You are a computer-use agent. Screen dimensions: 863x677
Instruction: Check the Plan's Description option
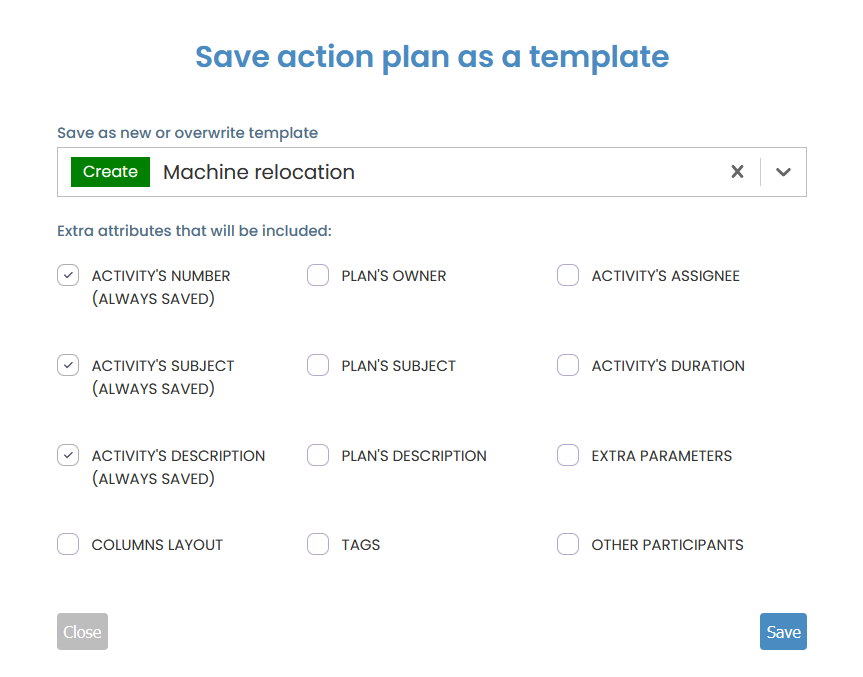(318, 456)
